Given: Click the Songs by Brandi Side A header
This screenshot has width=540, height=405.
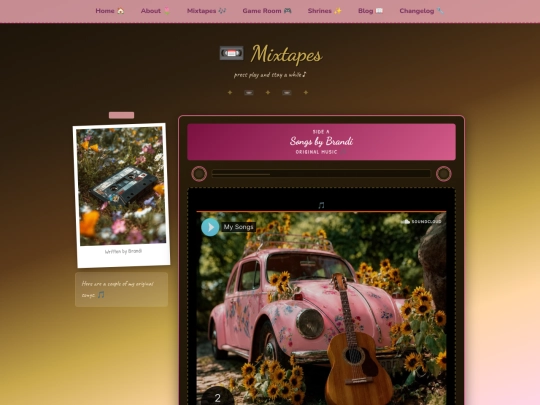Looking at the screenshot, I should pos(321,142).
